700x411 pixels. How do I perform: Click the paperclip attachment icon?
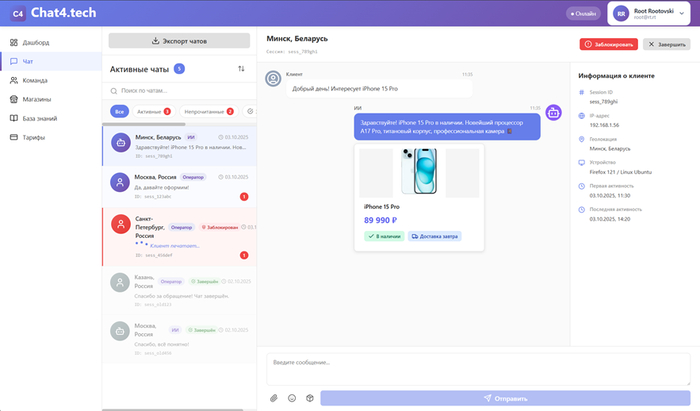pyautogui.click(x=274, y=397)
